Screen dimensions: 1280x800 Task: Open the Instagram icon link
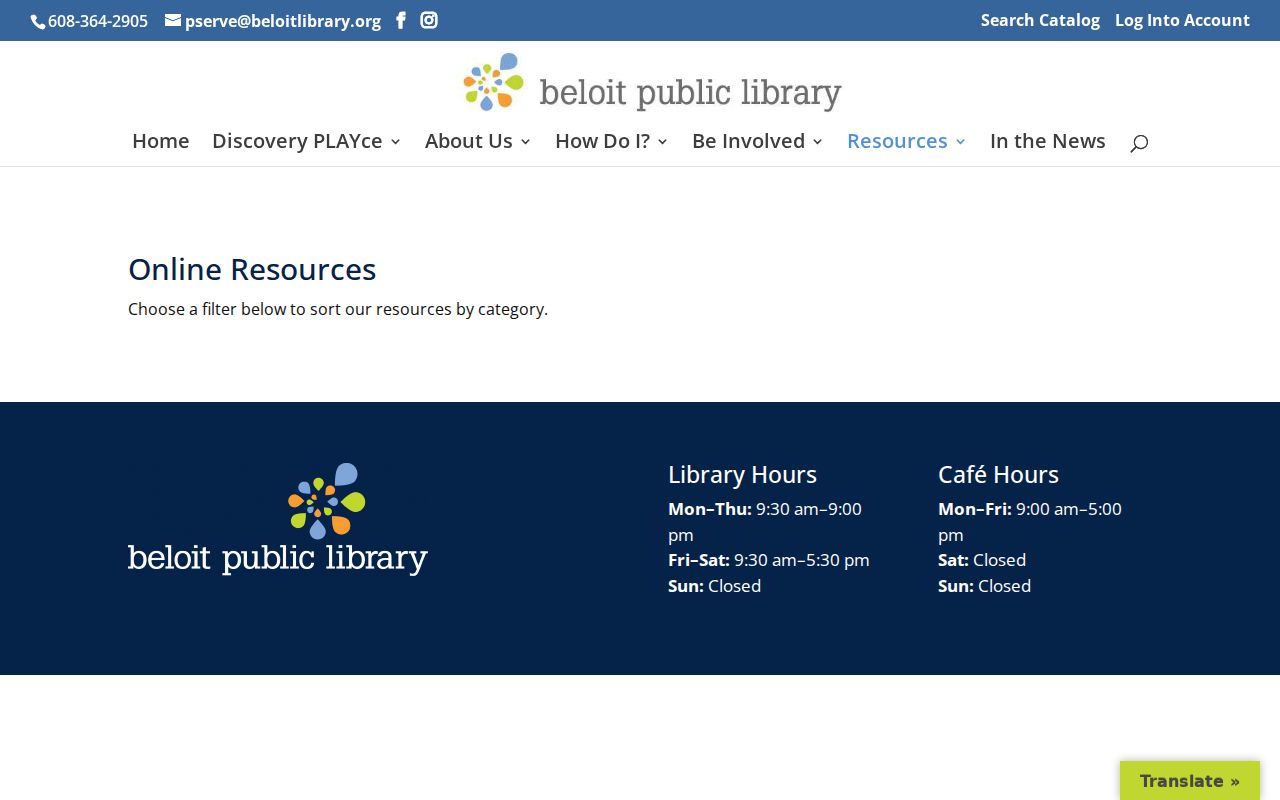(429, 20)
